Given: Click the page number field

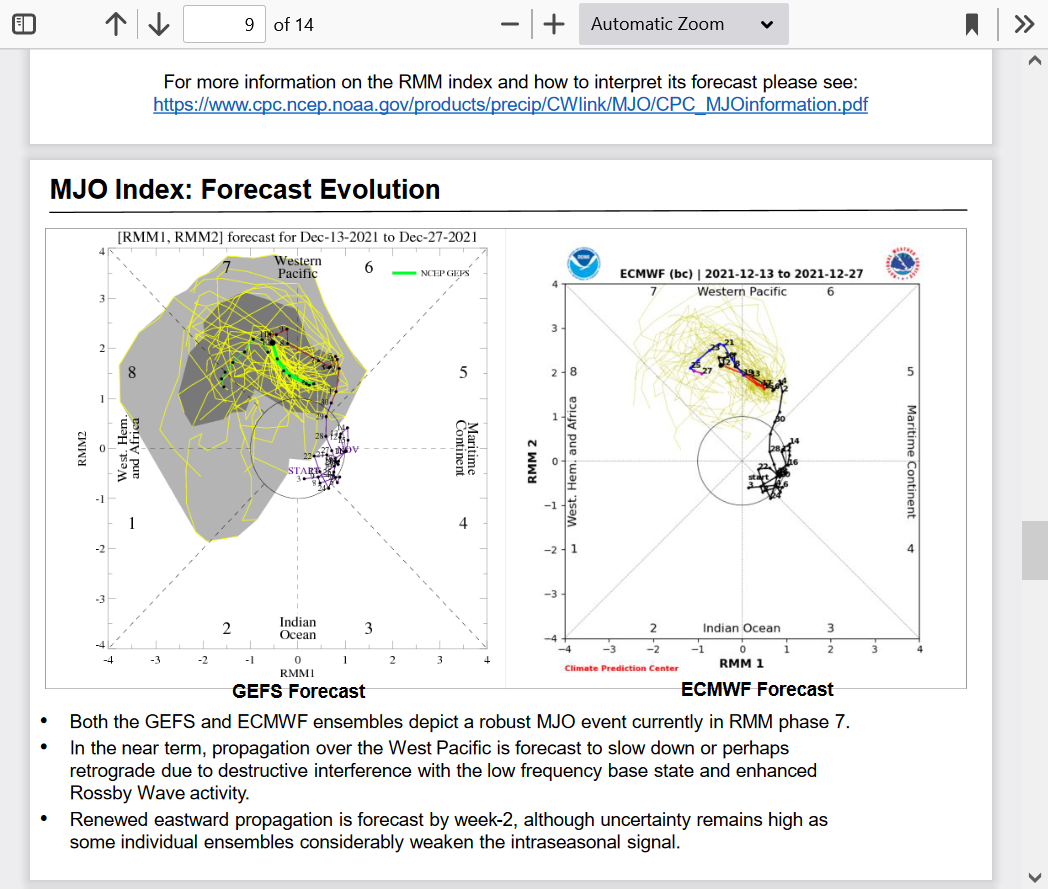Looking at the screenshot, I should click(x=224, y=25).
